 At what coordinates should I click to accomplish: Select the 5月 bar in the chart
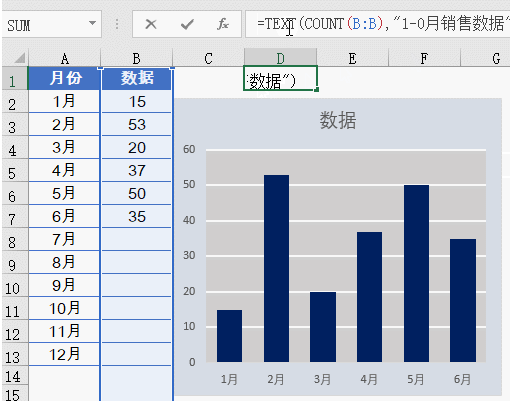[416, 273]
